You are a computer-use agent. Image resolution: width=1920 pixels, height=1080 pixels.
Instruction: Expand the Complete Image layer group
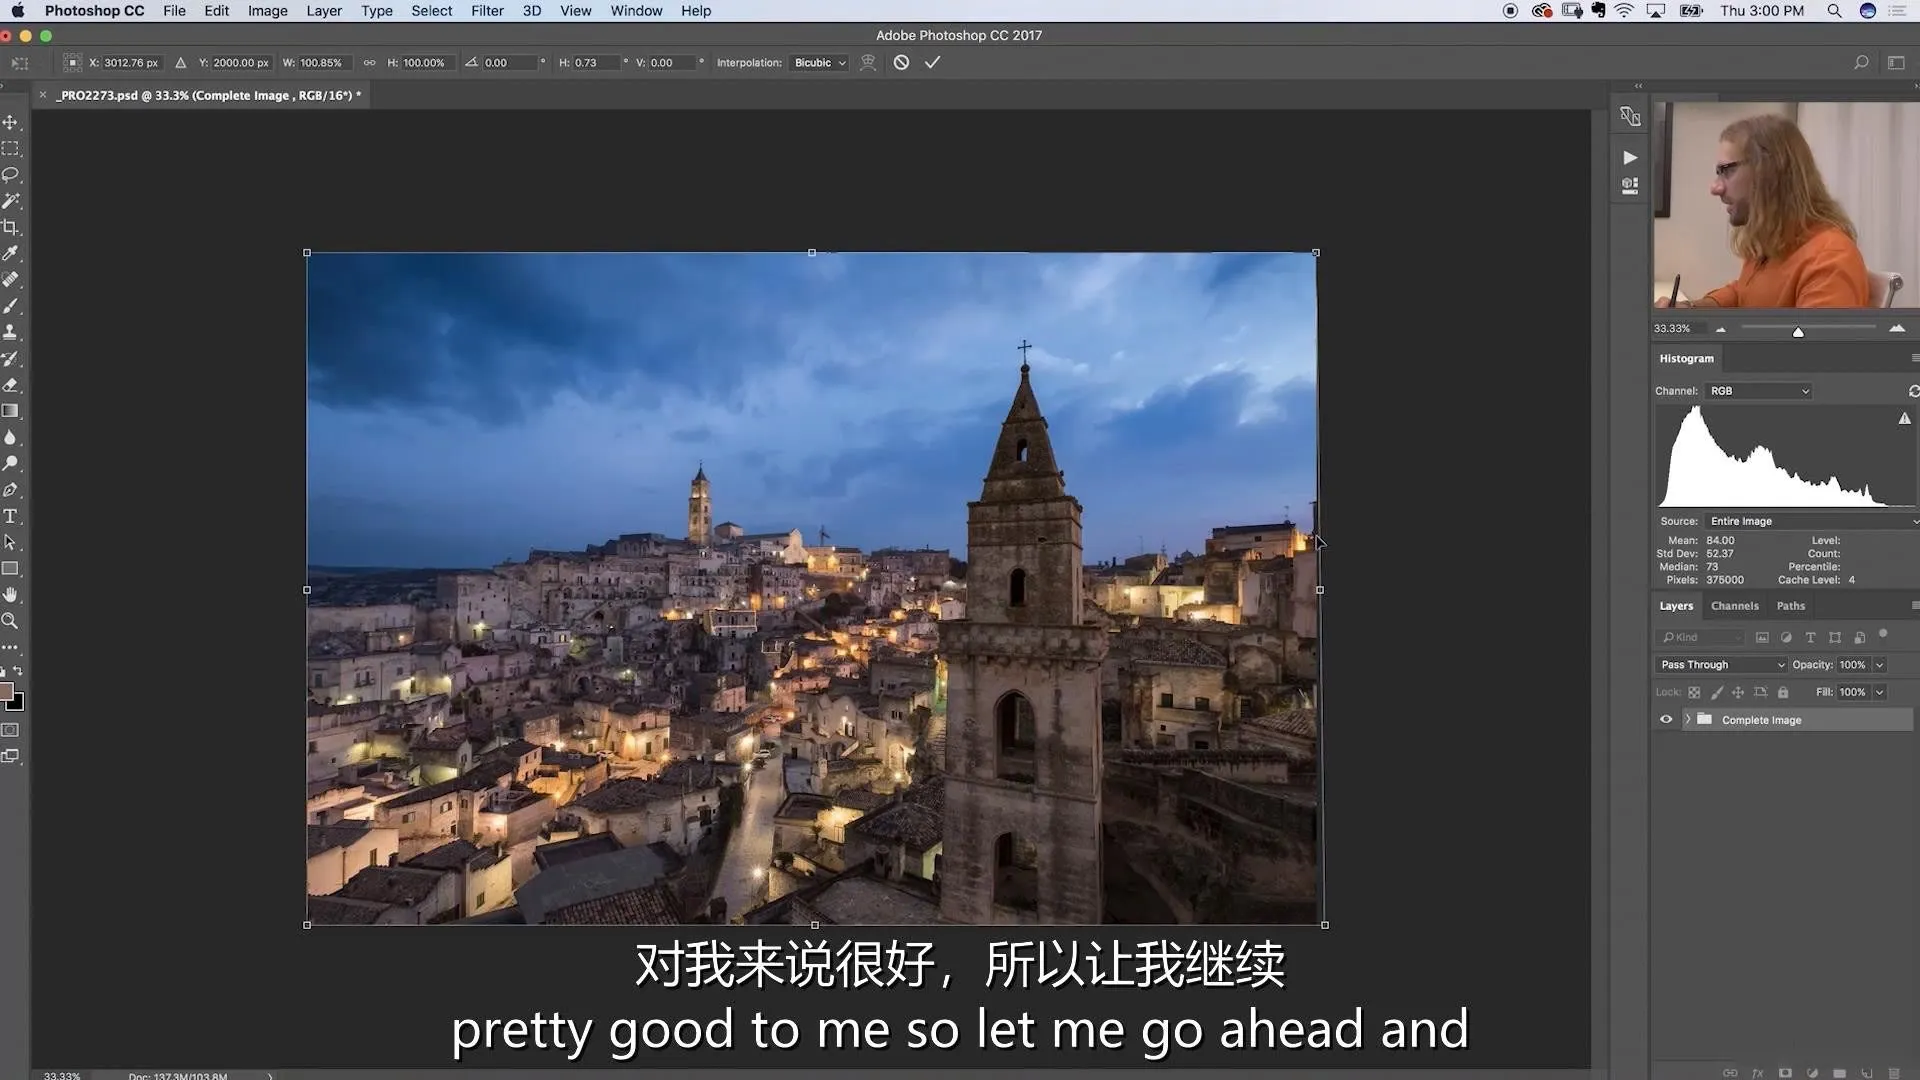tap(1687, 719)
